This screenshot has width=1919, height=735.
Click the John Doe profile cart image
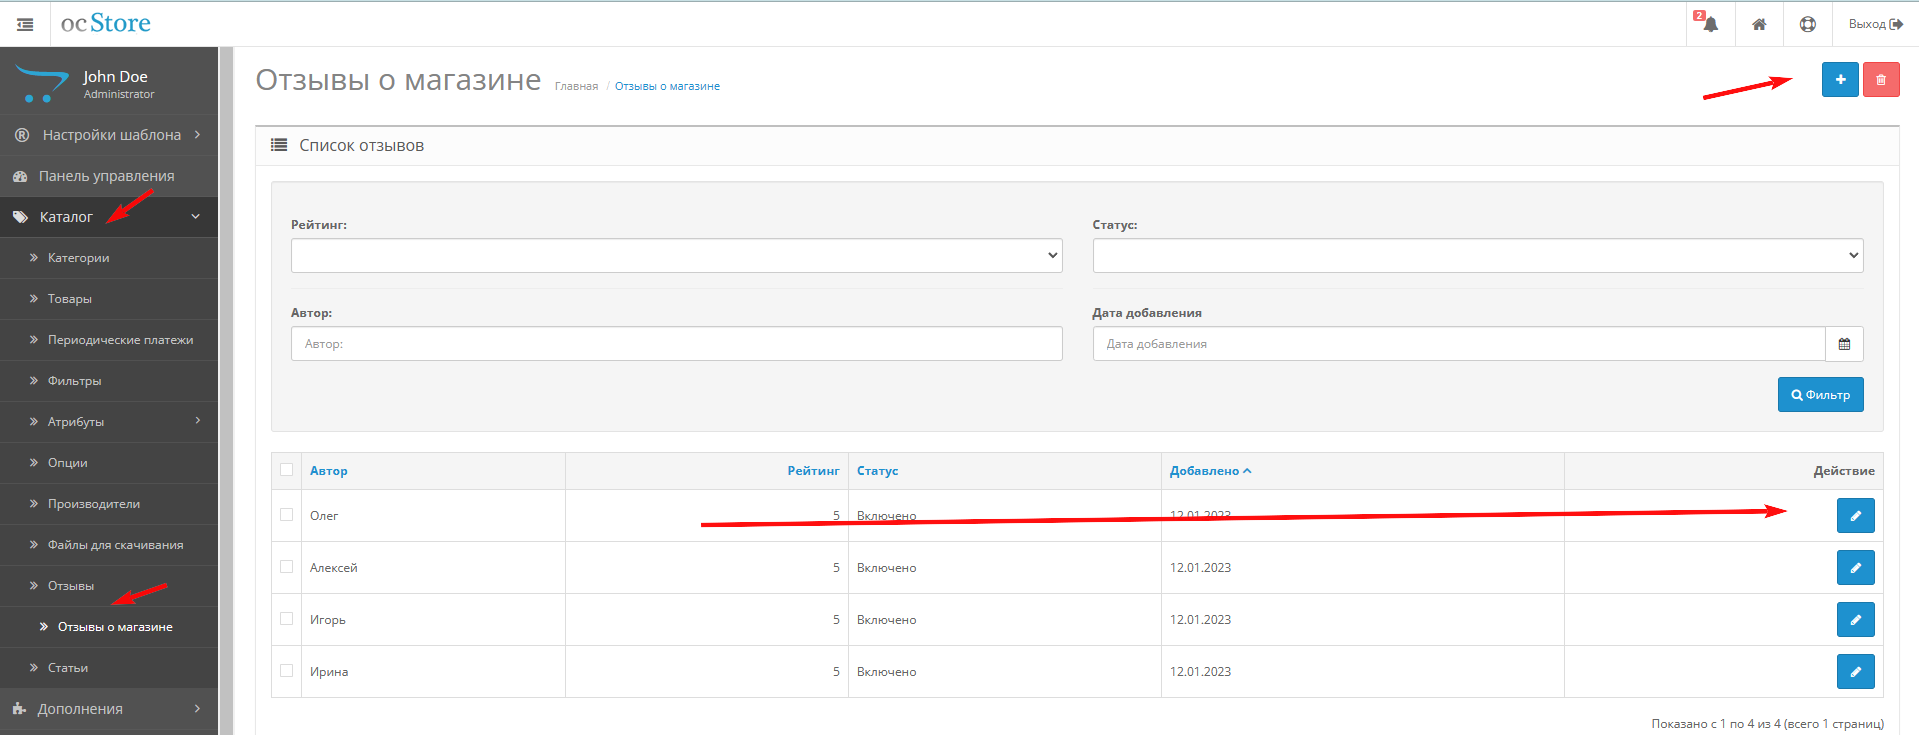42,84
